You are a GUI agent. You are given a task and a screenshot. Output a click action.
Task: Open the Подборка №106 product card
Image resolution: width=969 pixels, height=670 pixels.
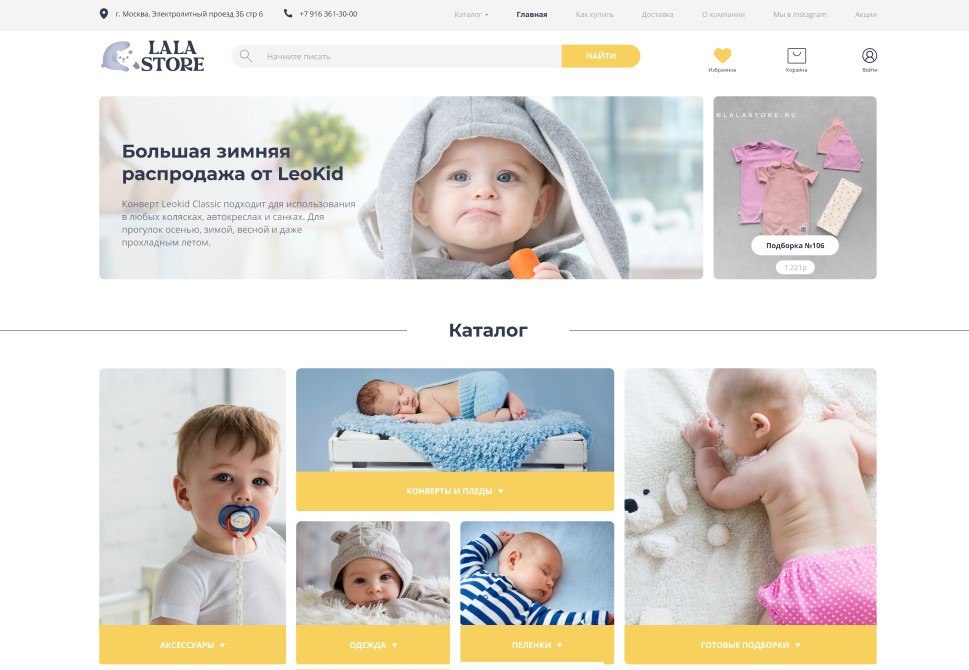[795, 187]
